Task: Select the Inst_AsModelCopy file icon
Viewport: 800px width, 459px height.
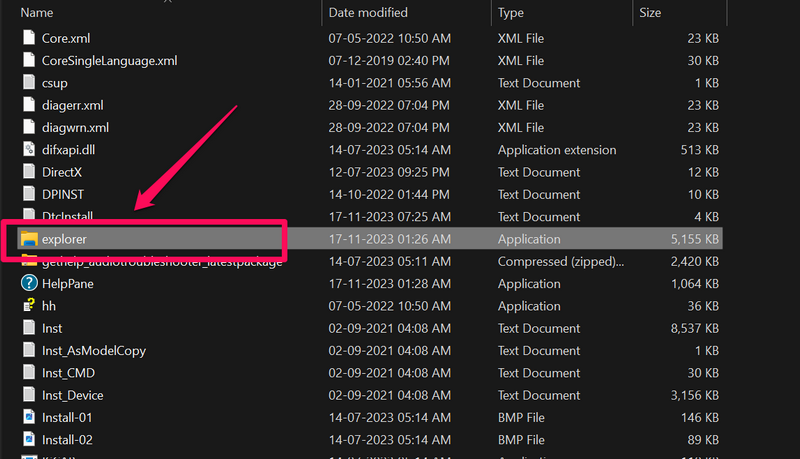Action: [x=29, y=350]
